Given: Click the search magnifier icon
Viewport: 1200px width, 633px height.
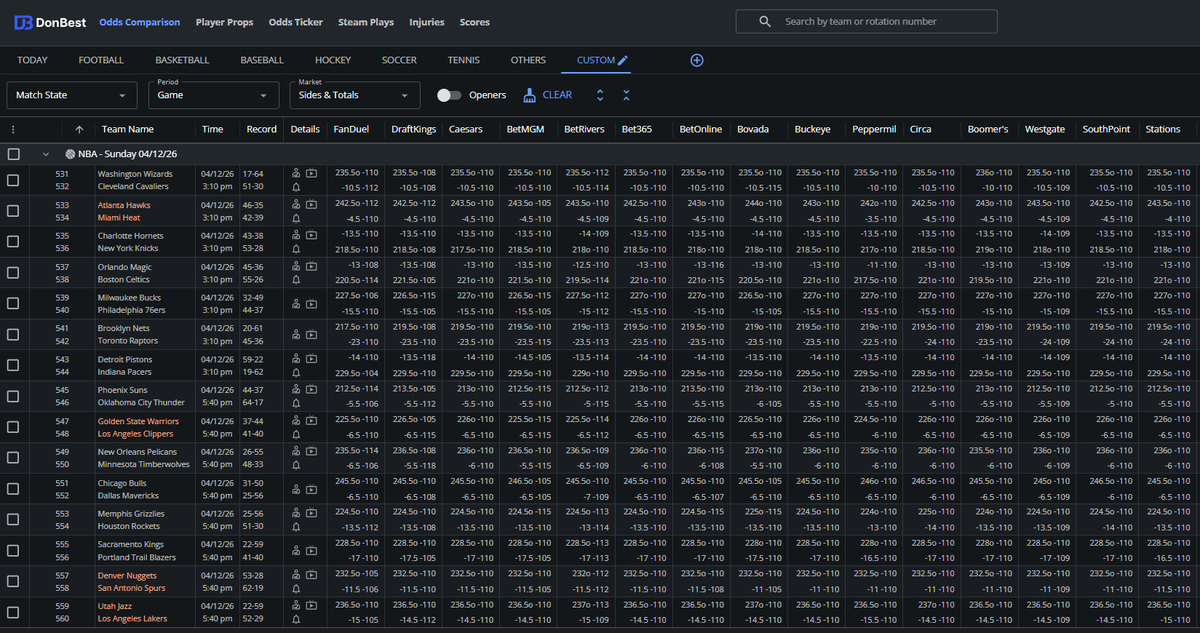Looking at the screenshot, I should tap(765, 21).
